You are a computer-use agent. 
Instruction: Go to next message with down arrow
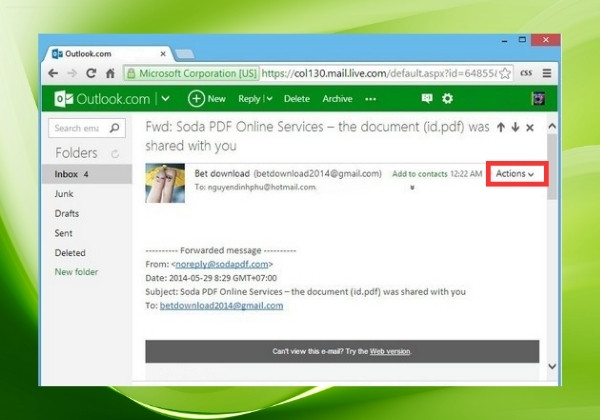(x=515, y=127)
